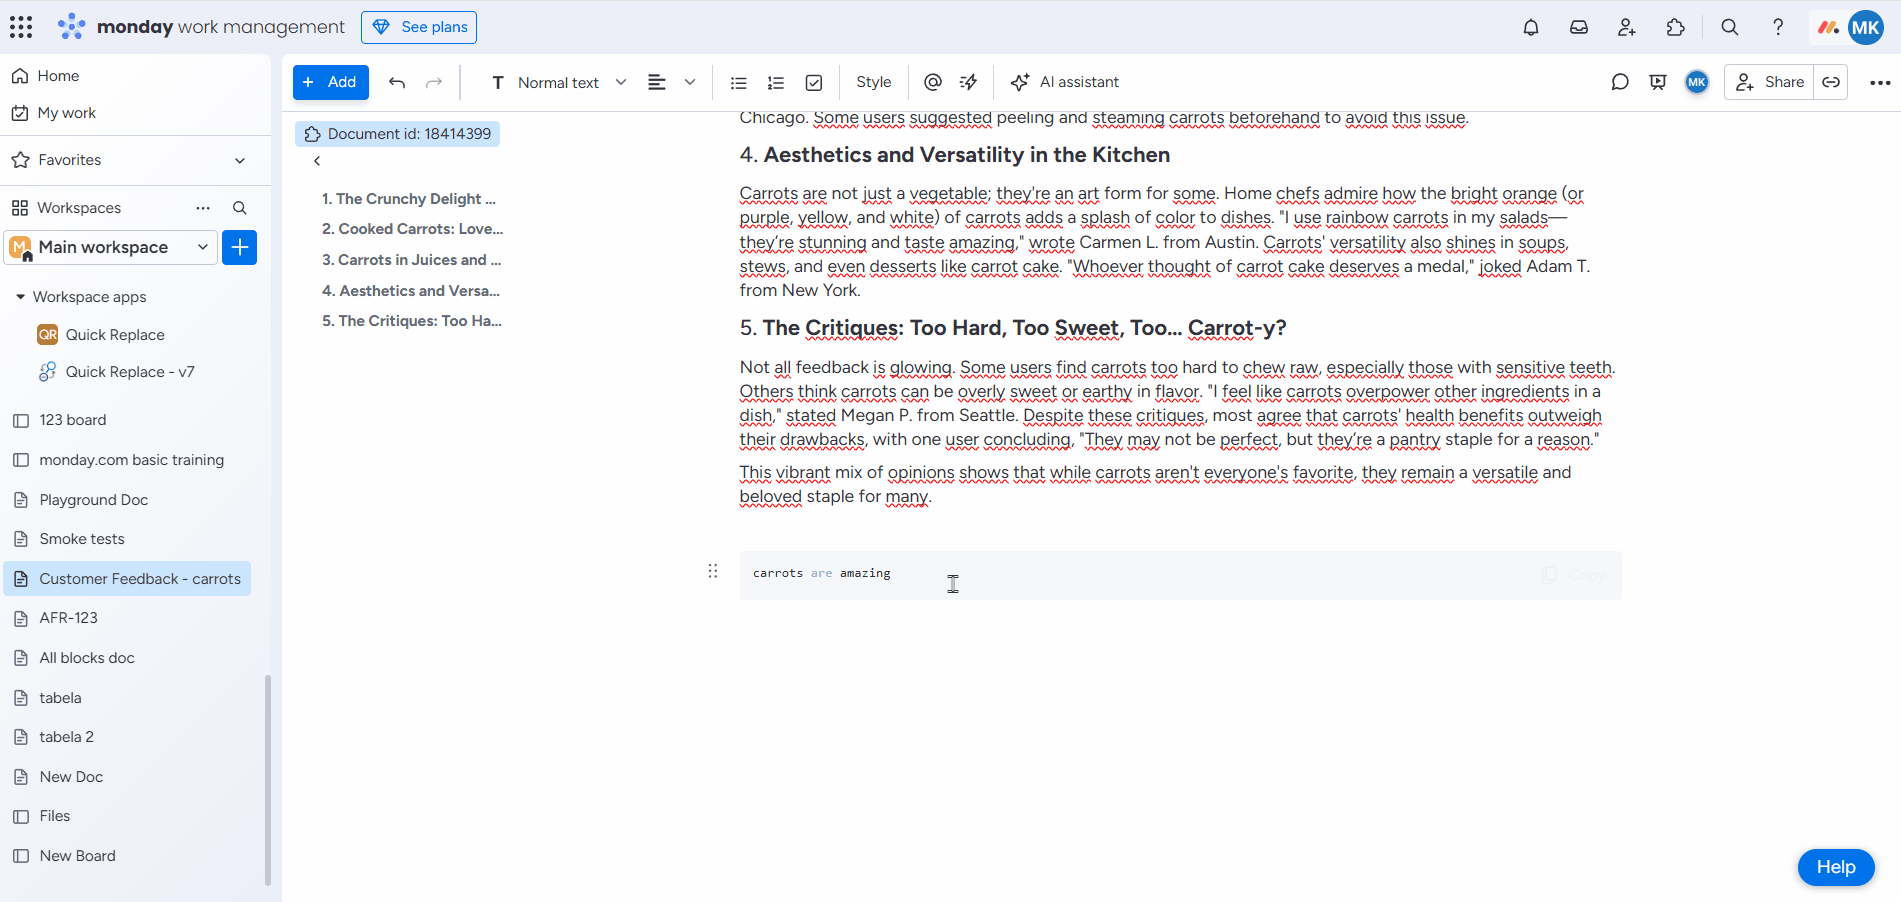Open the Main workspace selector dropdown

[111, 247]
